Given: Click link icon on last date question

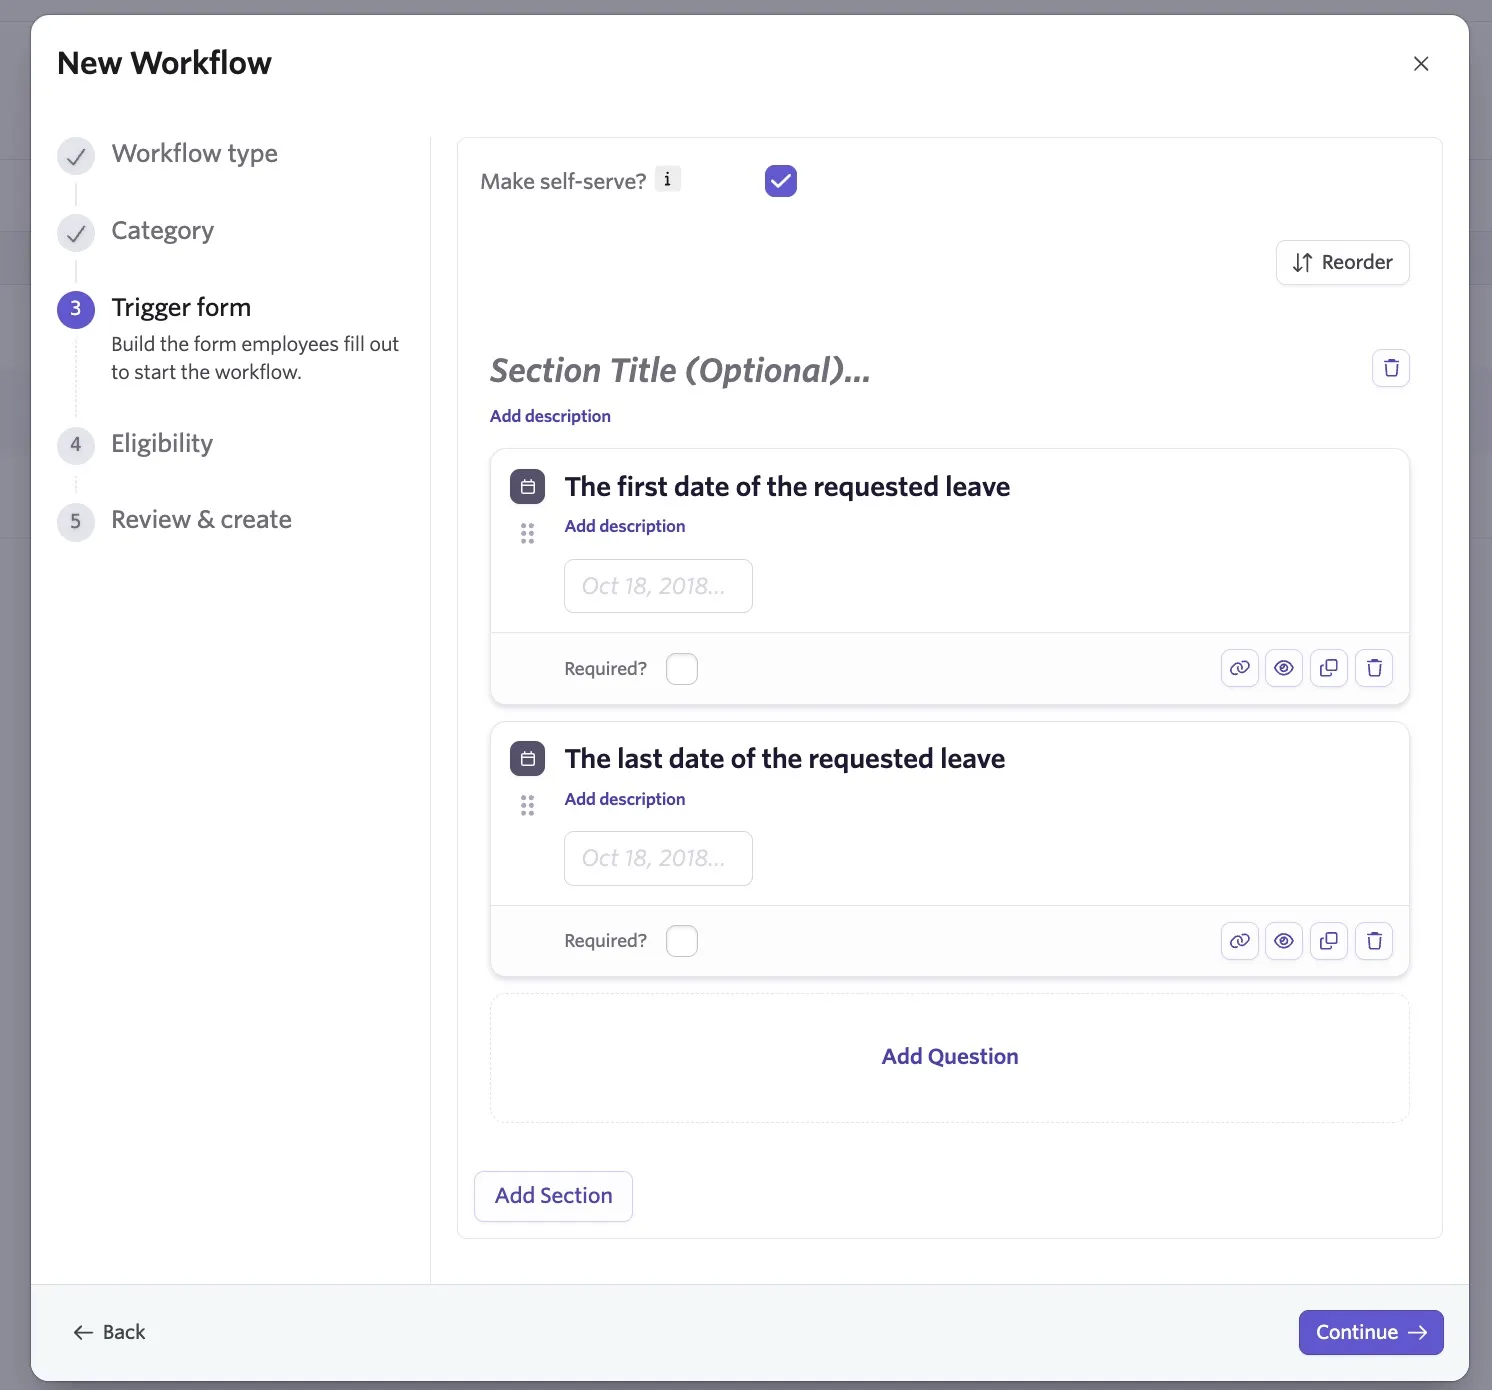Looking at the screenshot, I should click(1240, 941).
